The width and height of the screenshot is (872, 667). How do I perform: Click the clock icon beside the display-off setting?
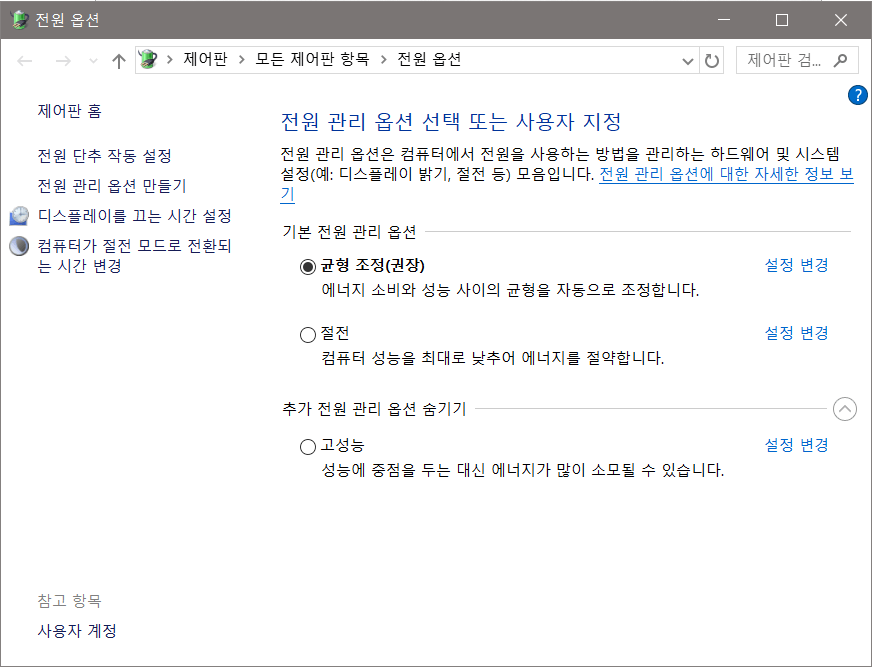pyautogui.click(x=19, y=215)
